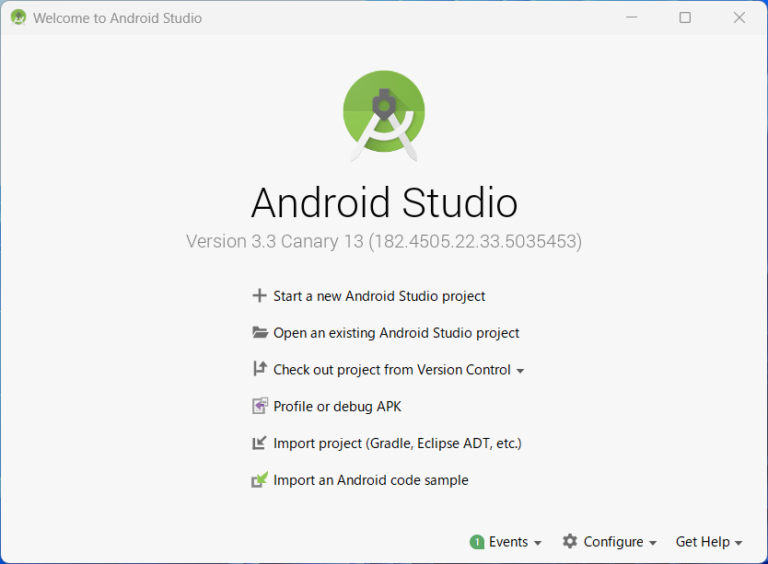Maximize the Welcome to Android Studio window
768x564 pixels.
(x=685, y=18)
